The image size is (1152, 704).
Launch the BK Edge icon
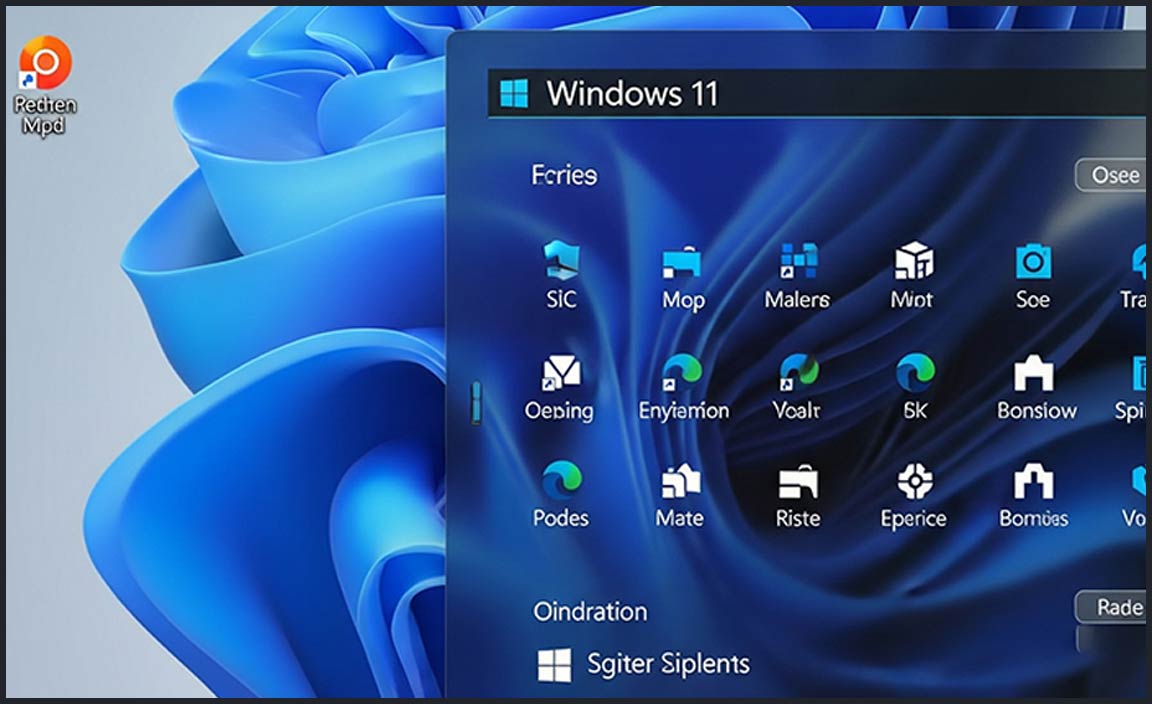tap(915, 373)
